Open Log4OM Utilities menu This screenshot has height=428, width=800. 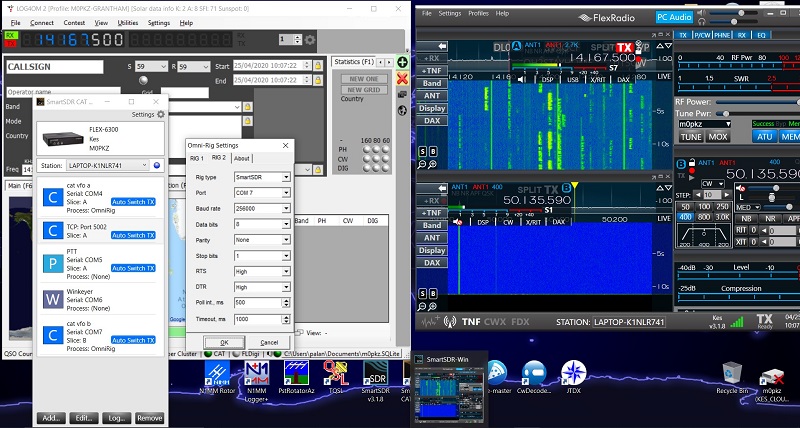[x=128, y=23]
